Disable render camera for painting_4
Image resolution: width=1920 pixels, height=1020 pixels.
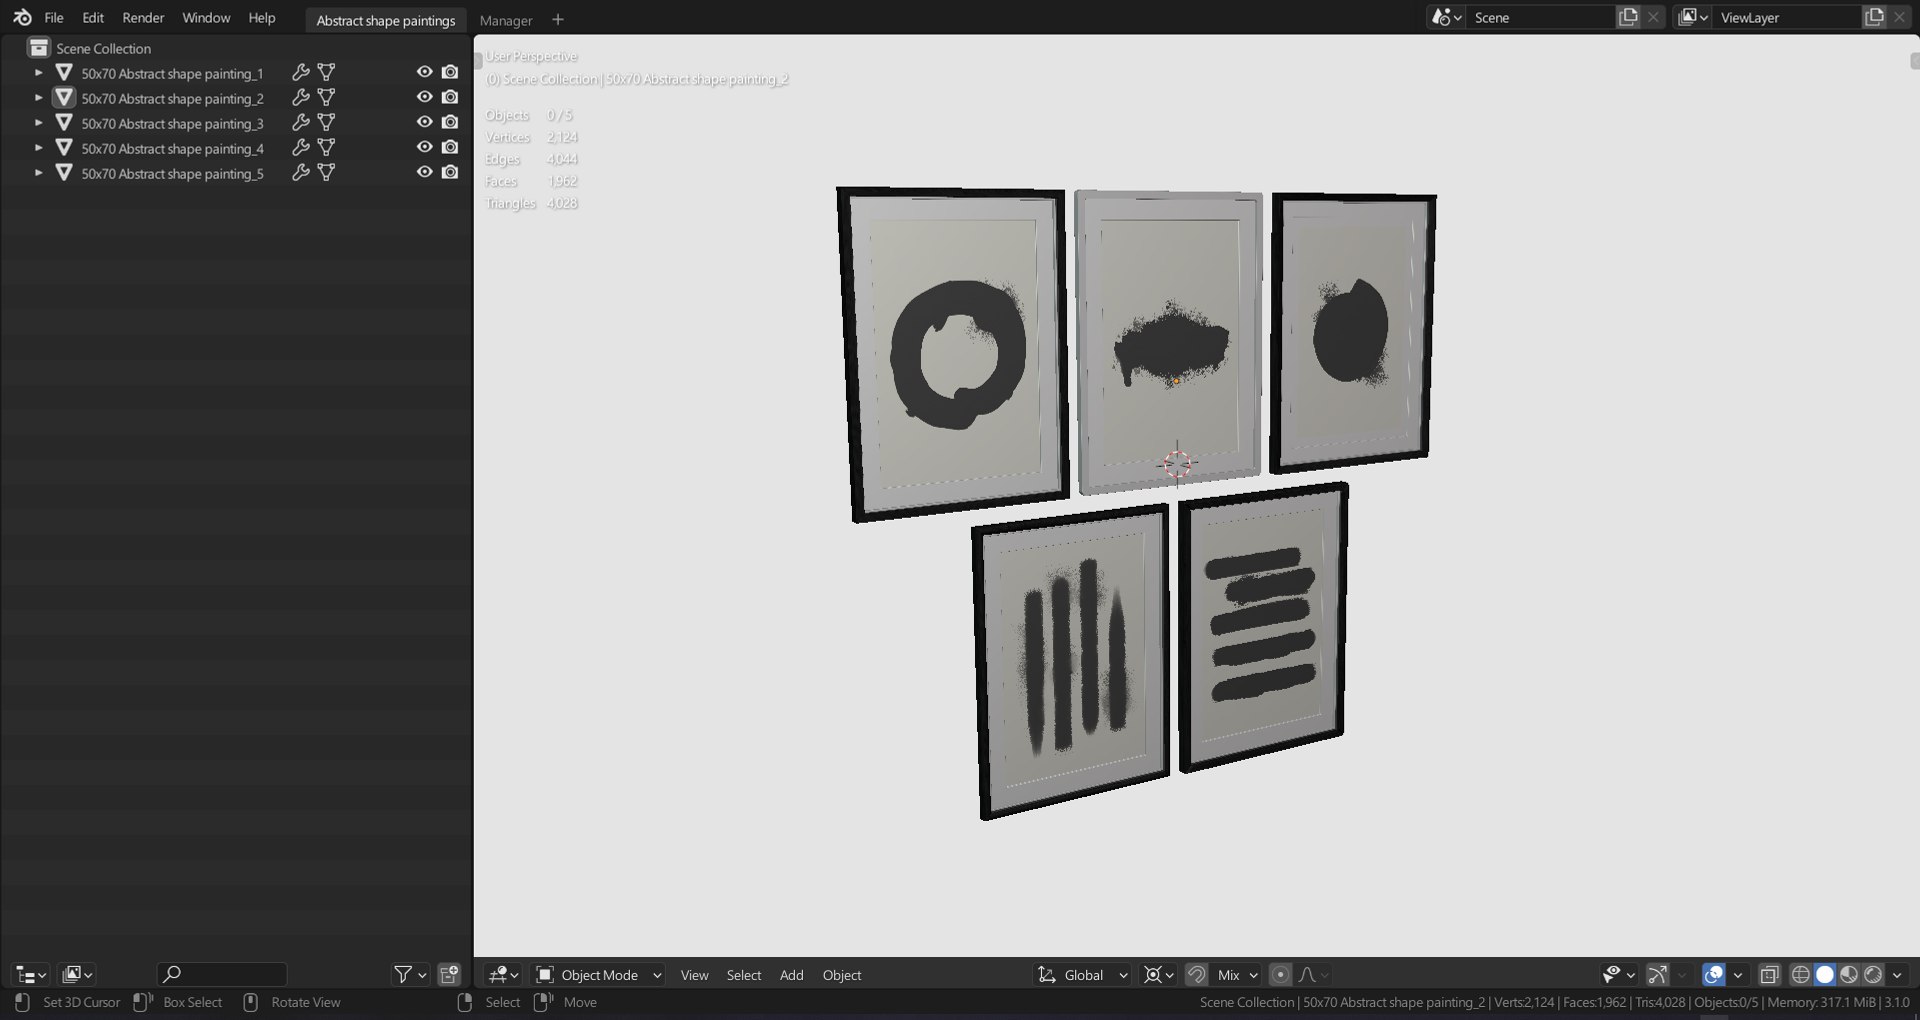450,147
